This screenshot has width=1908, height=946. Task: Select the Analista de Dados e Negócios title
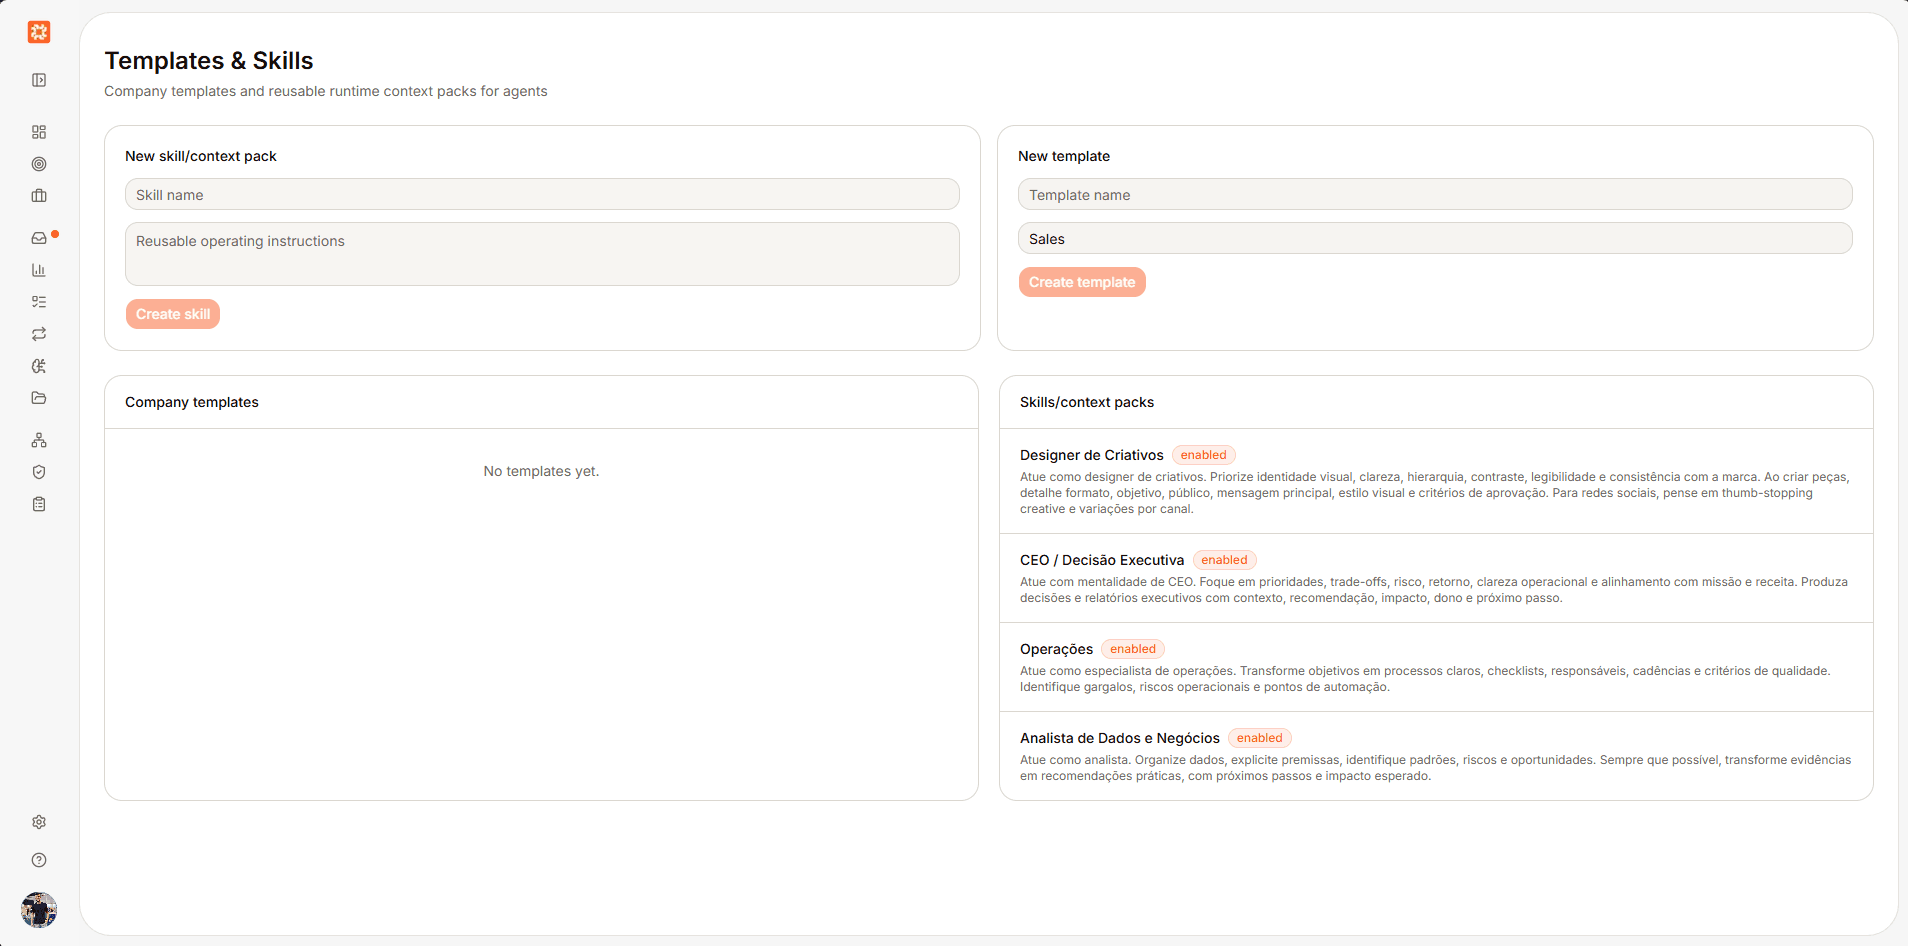[1120, 738]
